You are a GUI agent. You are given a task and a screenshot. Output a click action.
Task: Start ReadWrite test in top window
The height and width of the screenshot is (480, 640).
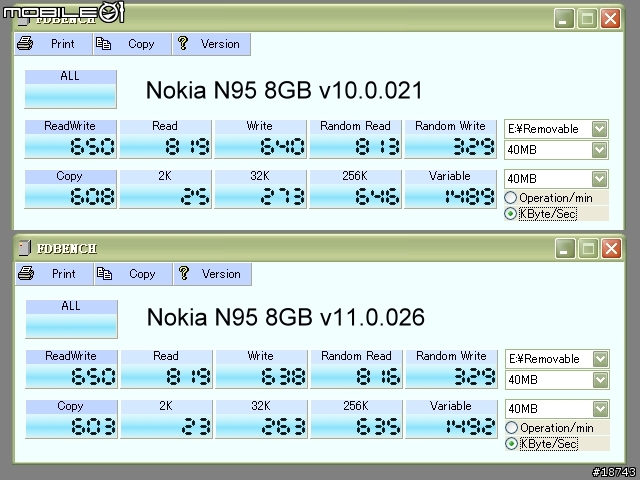click(x=70, y=139)
